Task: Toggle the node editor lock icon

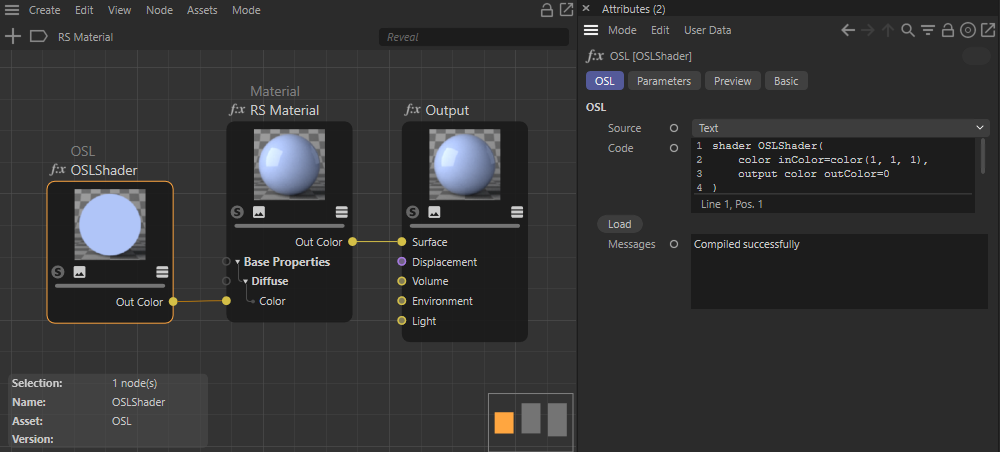Action: coord(546,10)
